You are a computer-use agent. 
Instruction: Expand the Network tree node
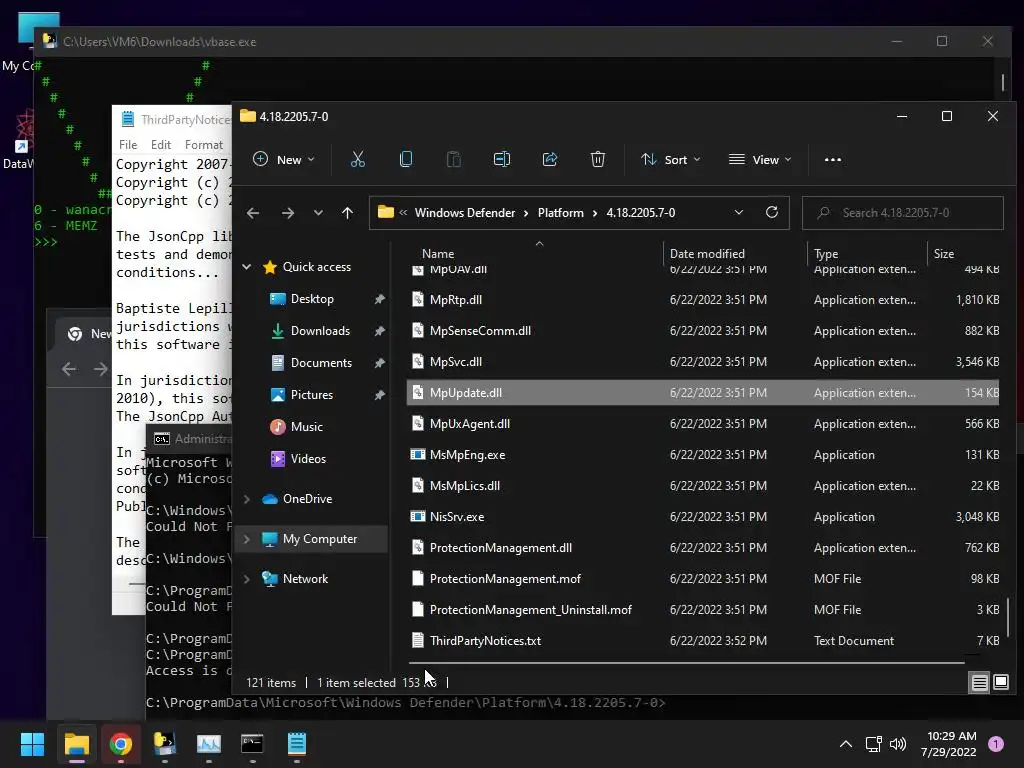[x=247, y=579]
